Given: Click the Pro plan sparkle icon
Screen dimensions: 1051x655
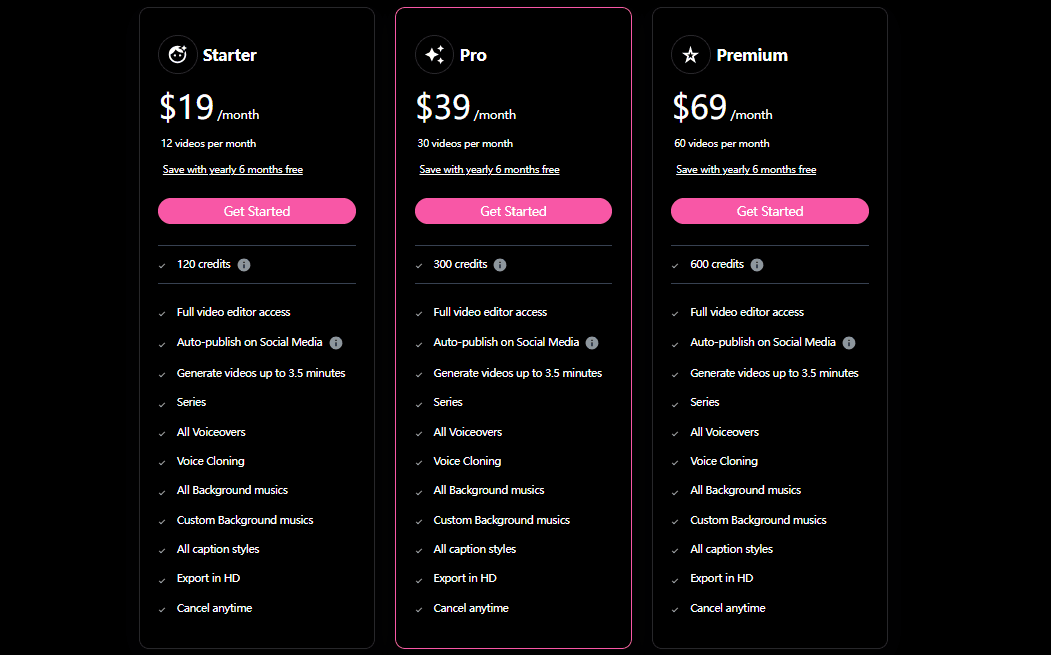Looking at the screenshot, I should coord(434,55).
